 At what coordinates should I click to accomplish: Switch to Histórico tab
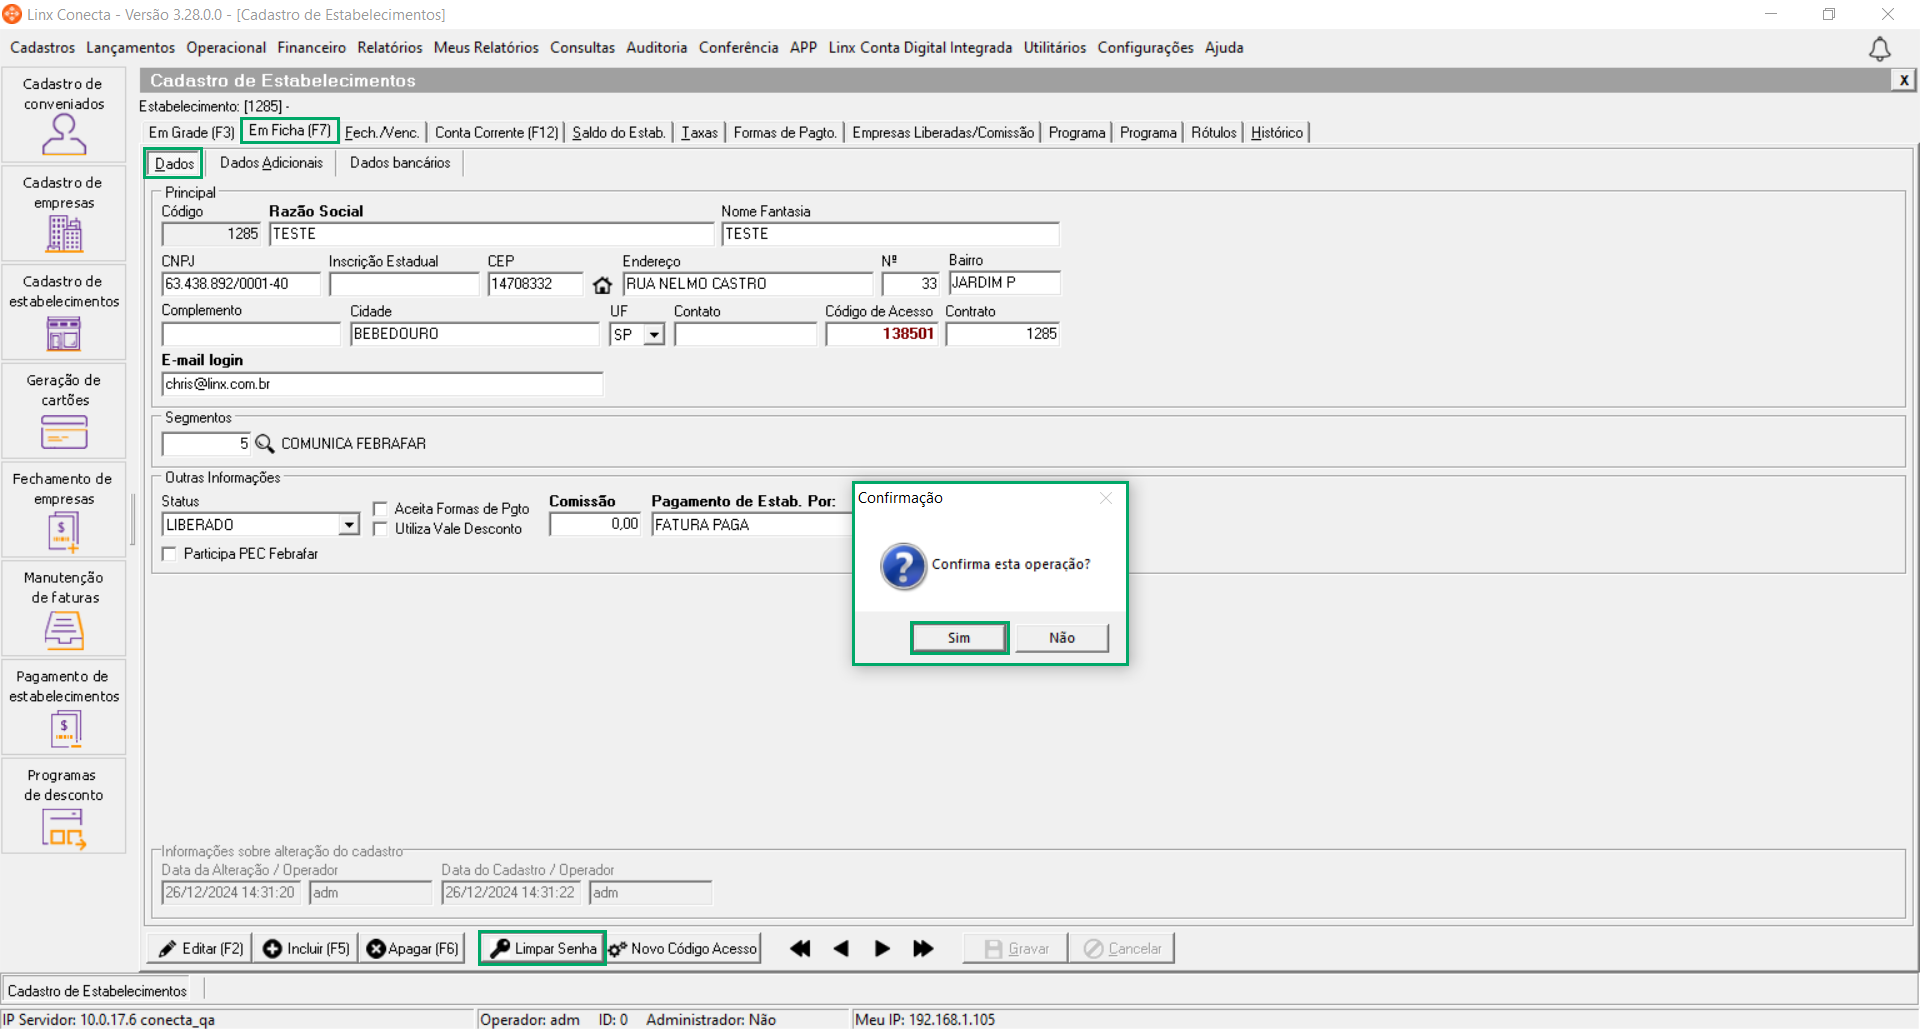coord(1277,132)
